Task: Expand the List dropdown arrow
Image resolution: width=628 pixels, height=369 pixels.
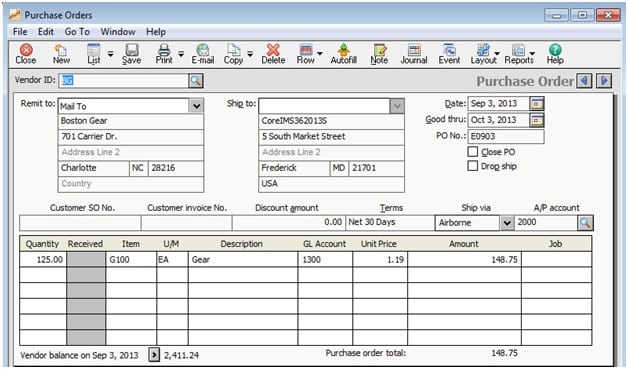Action: click(x=111, y=53)
